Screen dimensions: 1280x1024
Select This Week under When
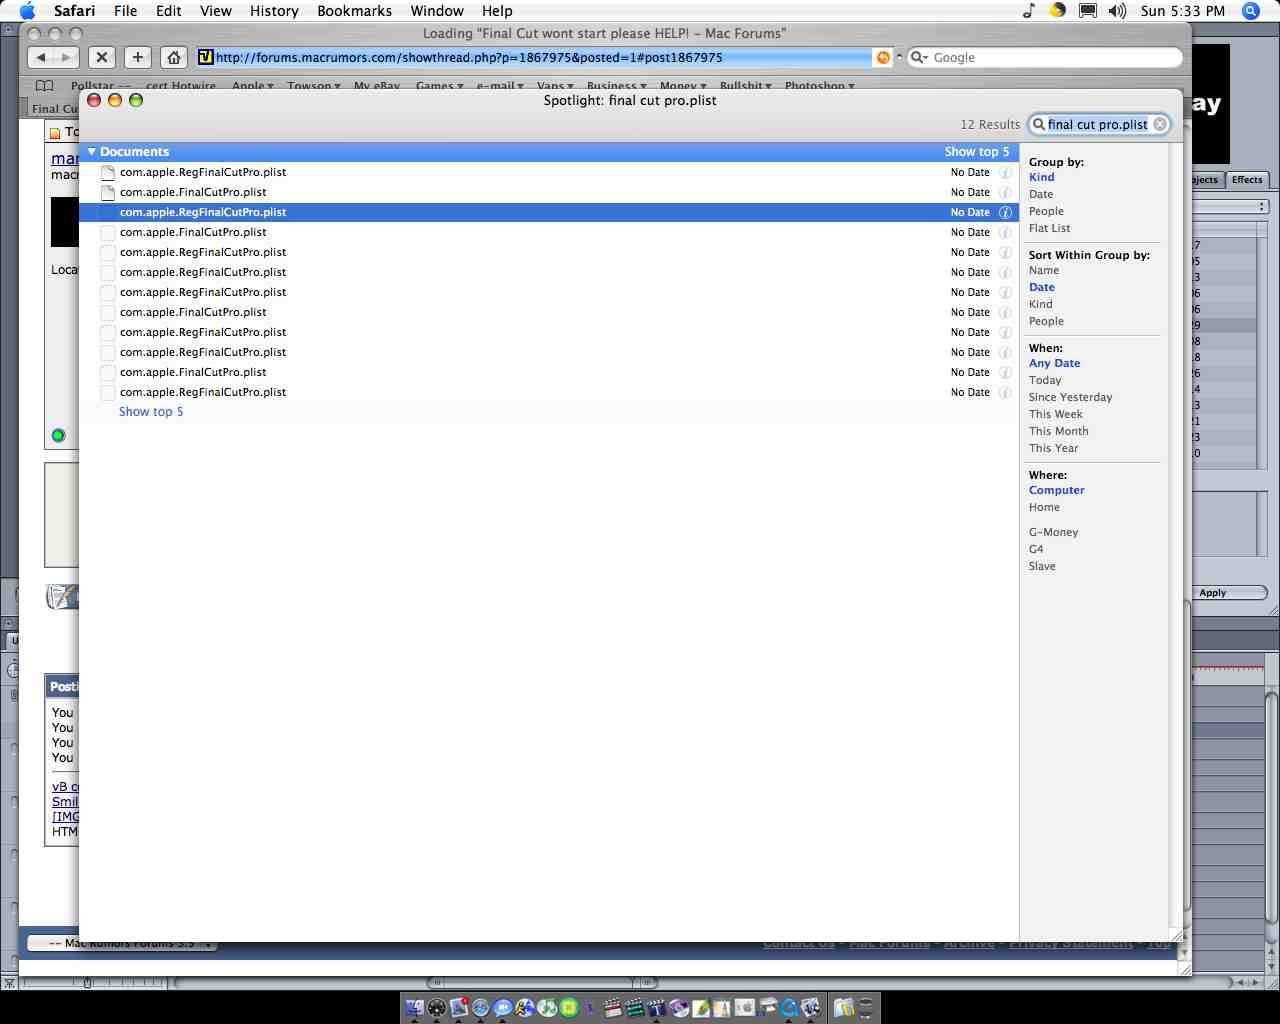(1055, 414)
